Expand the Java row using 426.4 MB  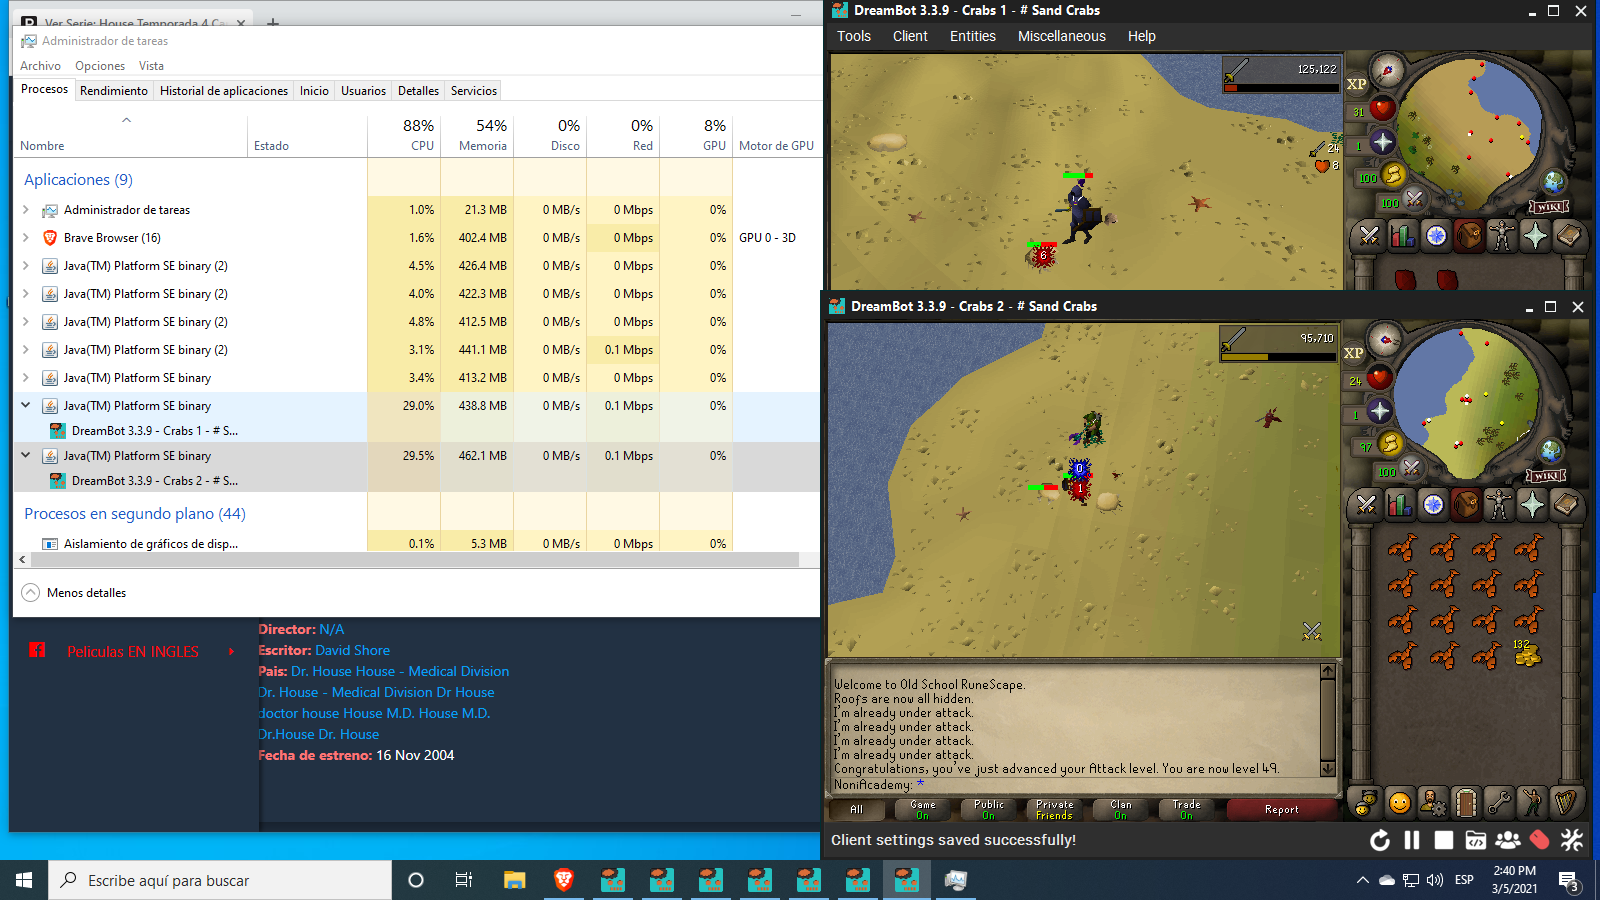pyautogui.click(x=26, y=266)
